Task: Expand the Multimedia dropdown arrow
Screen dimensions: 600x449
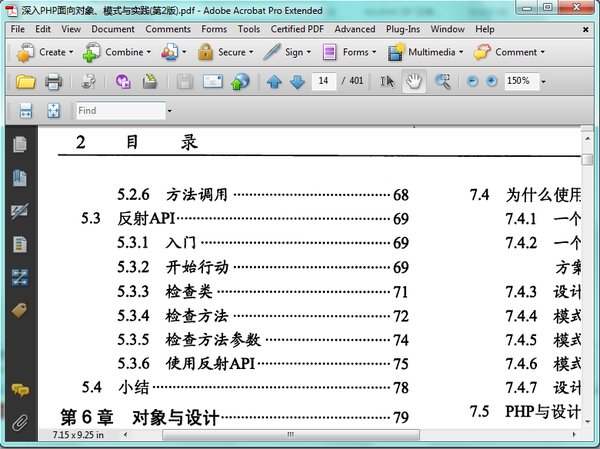Action: coord(461,52)
